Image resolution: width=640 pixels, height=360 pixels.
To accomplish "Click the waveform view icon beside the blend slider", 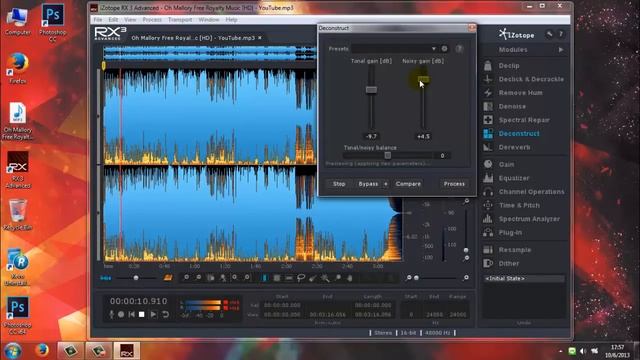I will coord(106,278).
